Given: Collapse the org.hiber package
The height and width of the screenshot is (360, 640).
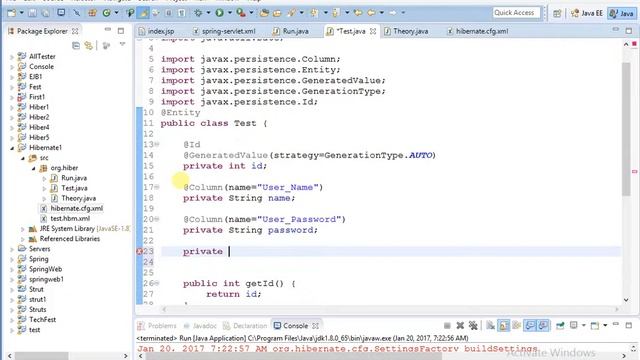Looking at the screenshot, I should pos(34,168).
